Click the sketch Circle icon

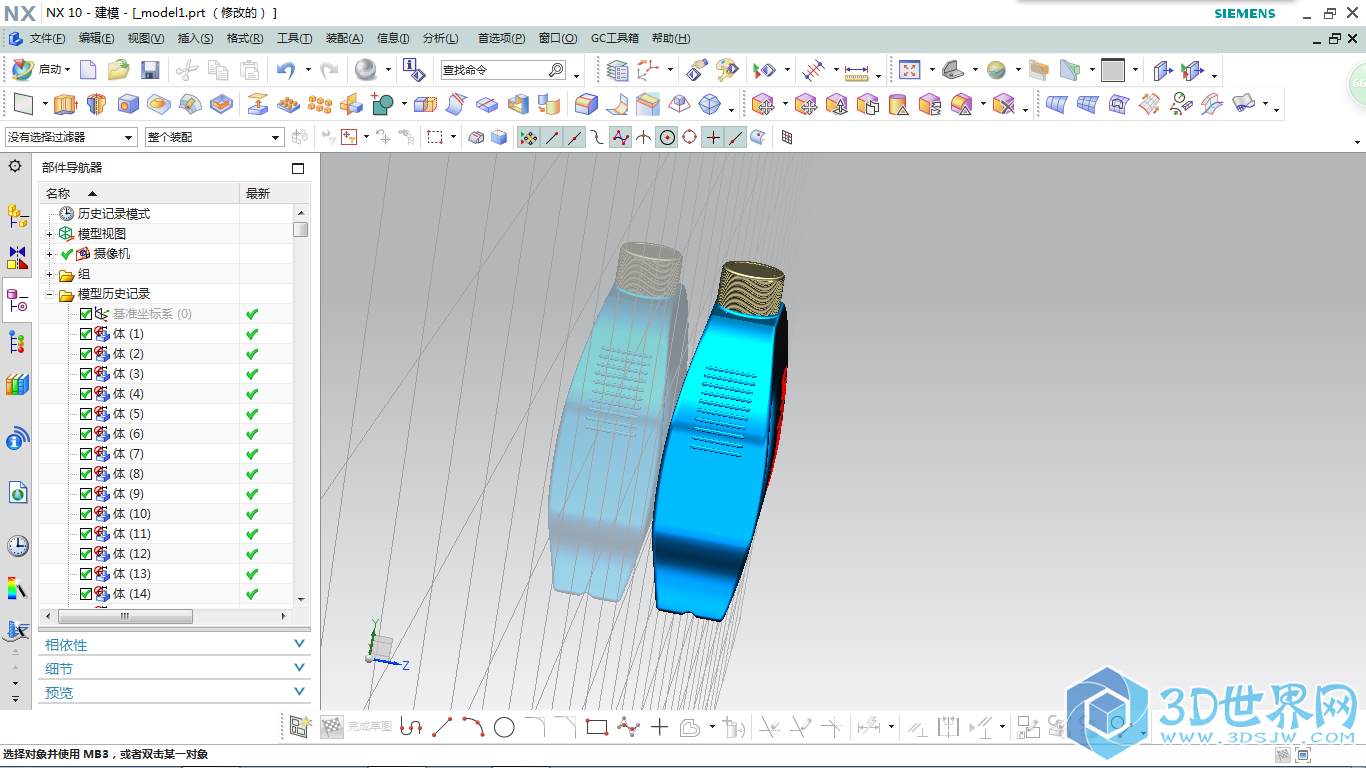point(504,727)
